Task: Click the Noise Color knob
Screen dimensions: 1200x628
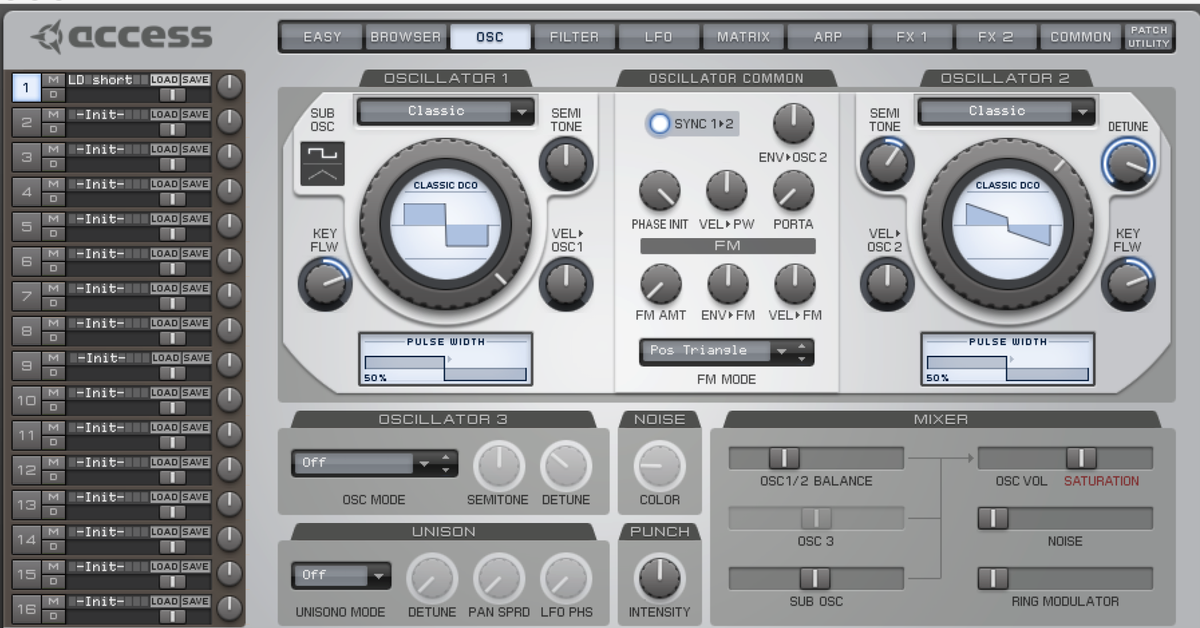Action: (660, 466)
